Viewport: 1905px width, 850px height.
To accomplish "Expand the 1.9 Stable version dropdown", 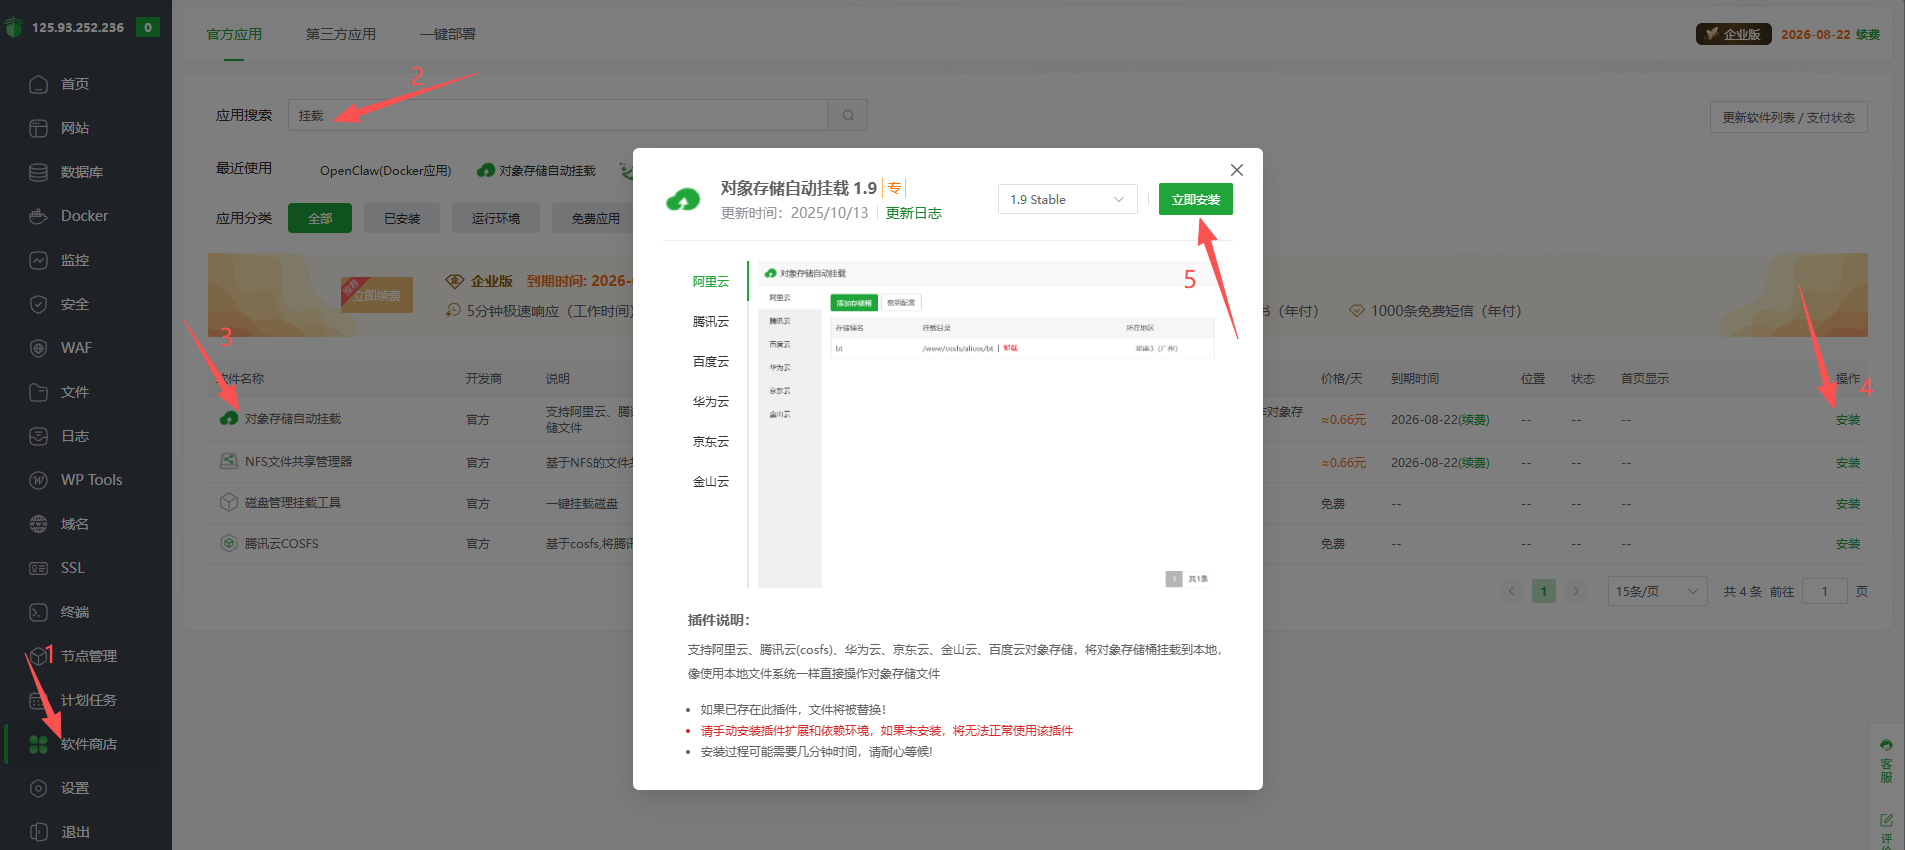I will (1068, 199).
